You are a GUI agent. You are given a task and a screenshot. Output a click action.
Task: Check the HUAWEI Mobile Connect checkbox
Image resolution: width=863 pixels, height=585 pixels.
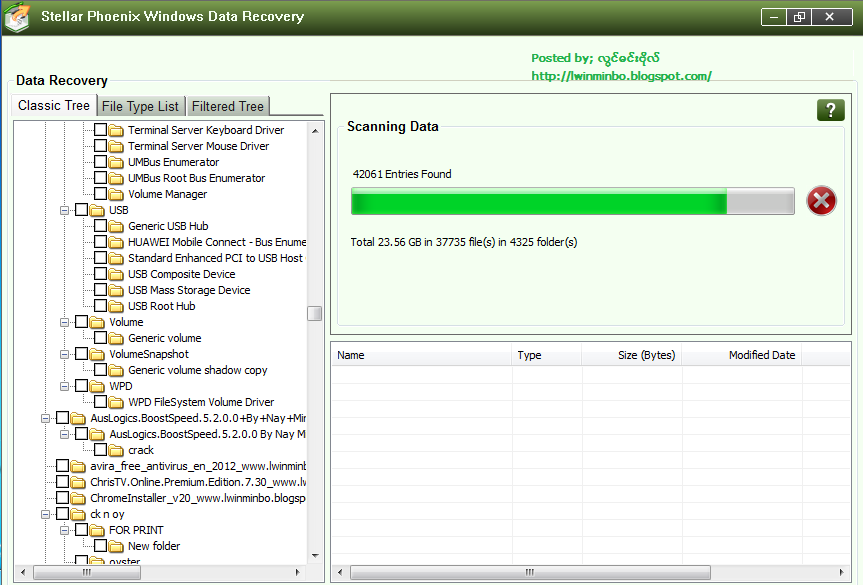pos(100,242)
